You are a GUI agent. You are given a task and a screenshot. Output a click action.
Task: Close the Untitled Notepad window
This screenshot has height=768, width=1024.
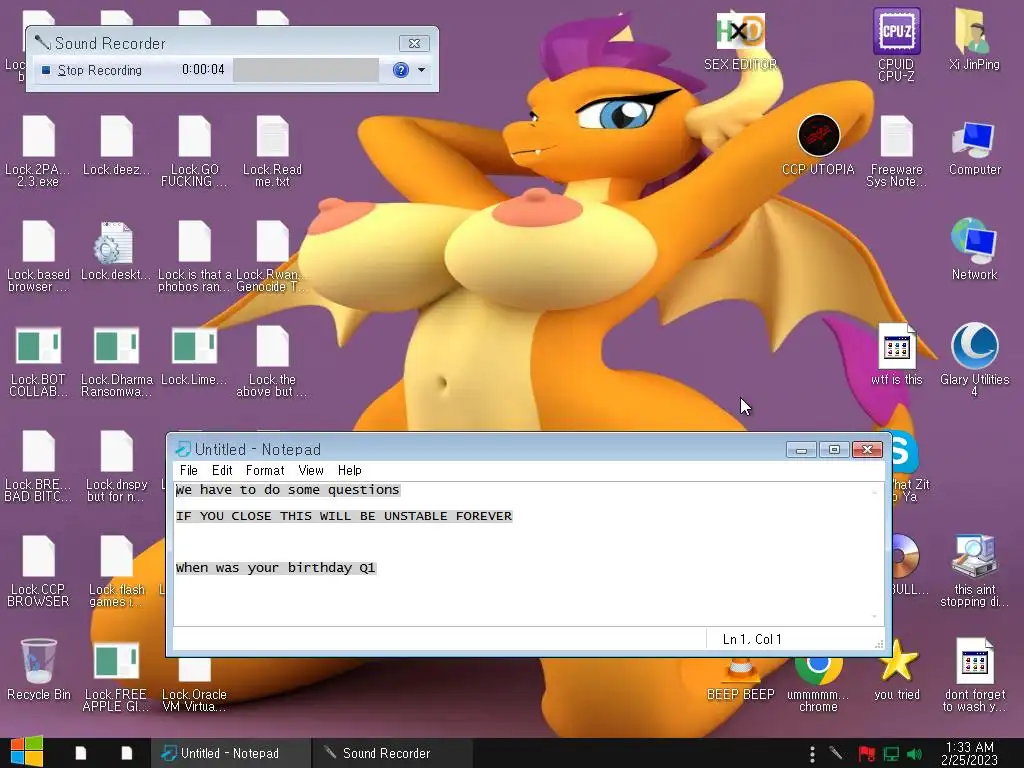867,449
